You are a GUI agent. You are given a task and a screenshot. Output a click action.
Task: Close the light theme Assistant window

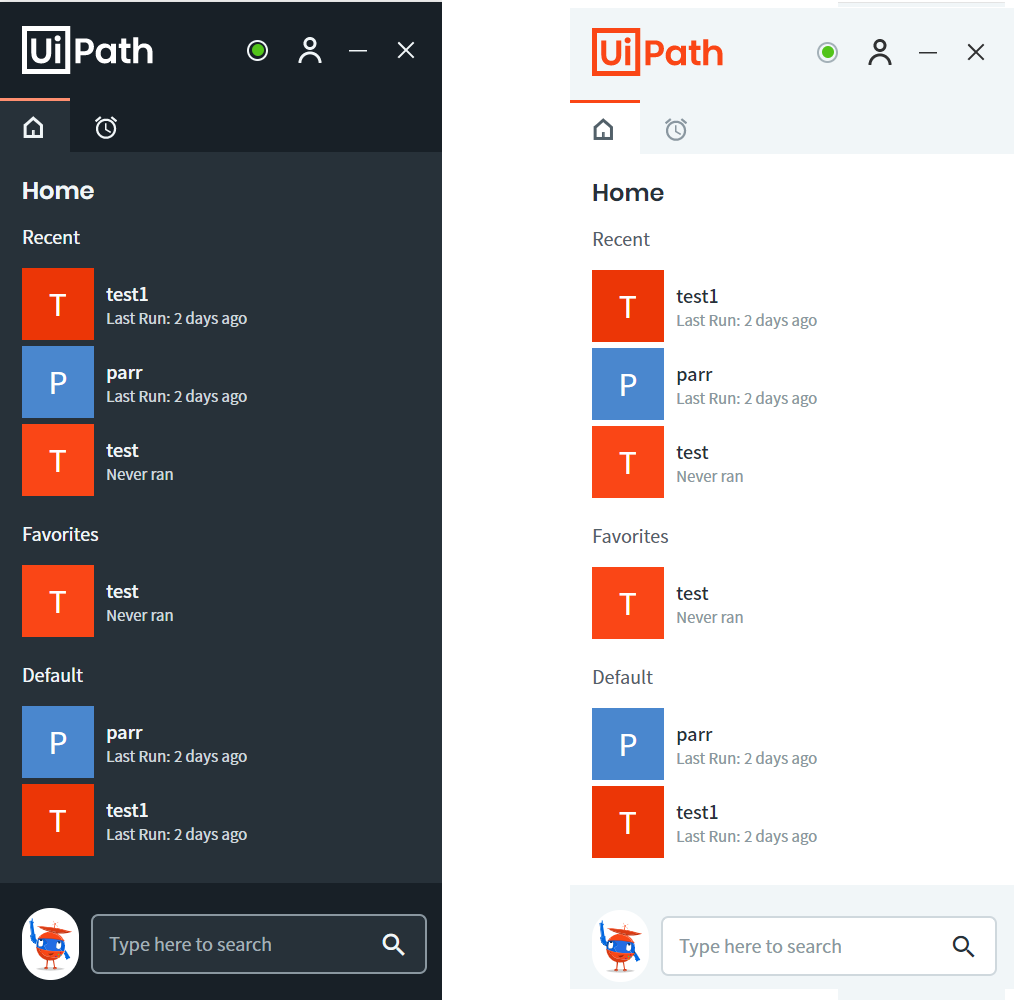tap(976, 52)
